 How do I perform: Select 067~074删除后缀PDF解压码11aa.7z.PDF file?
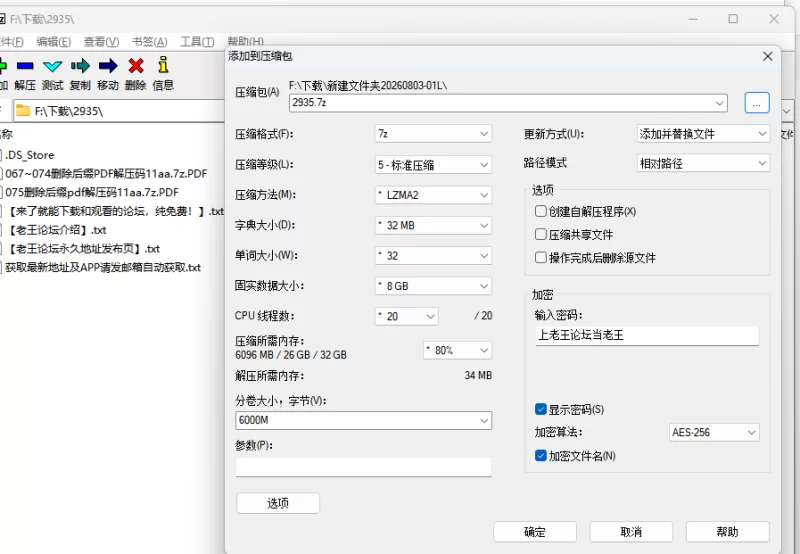[106, 174]
